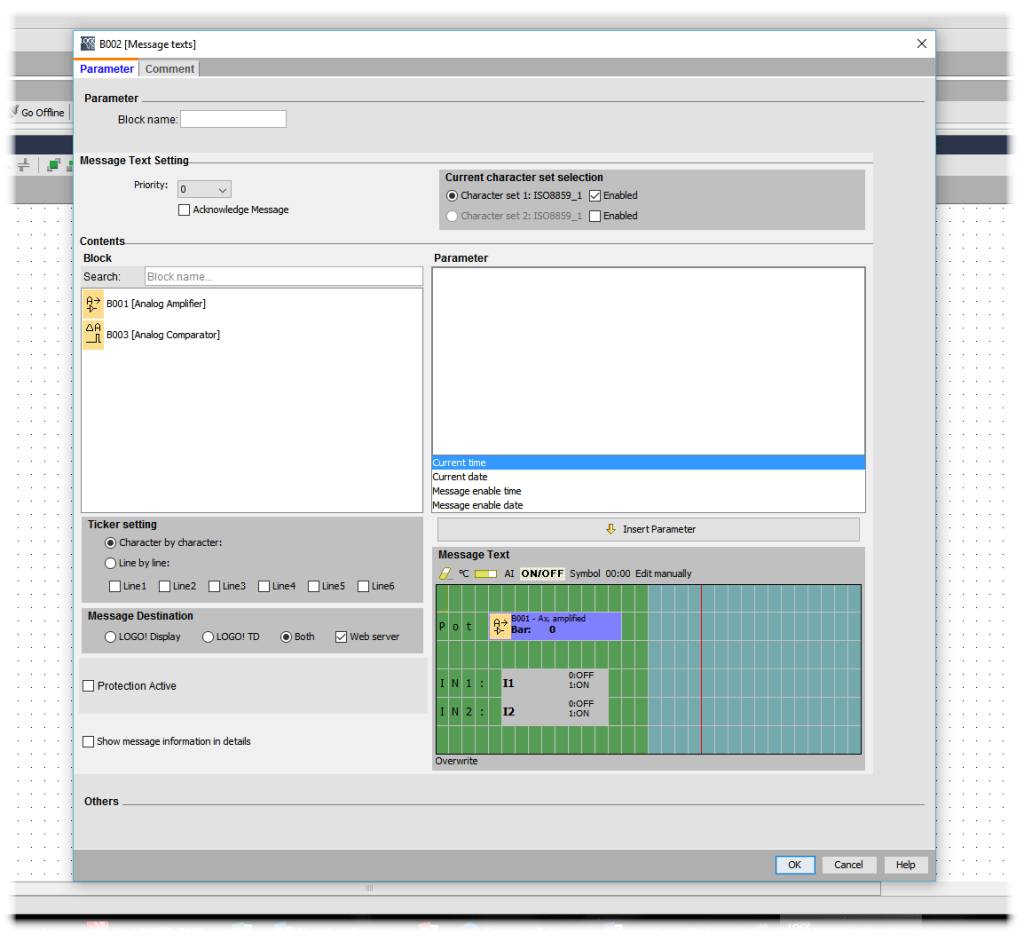Click the AI analog input tool
Viewport: 1024px width, 941px height.
click(x=509, y=574)
